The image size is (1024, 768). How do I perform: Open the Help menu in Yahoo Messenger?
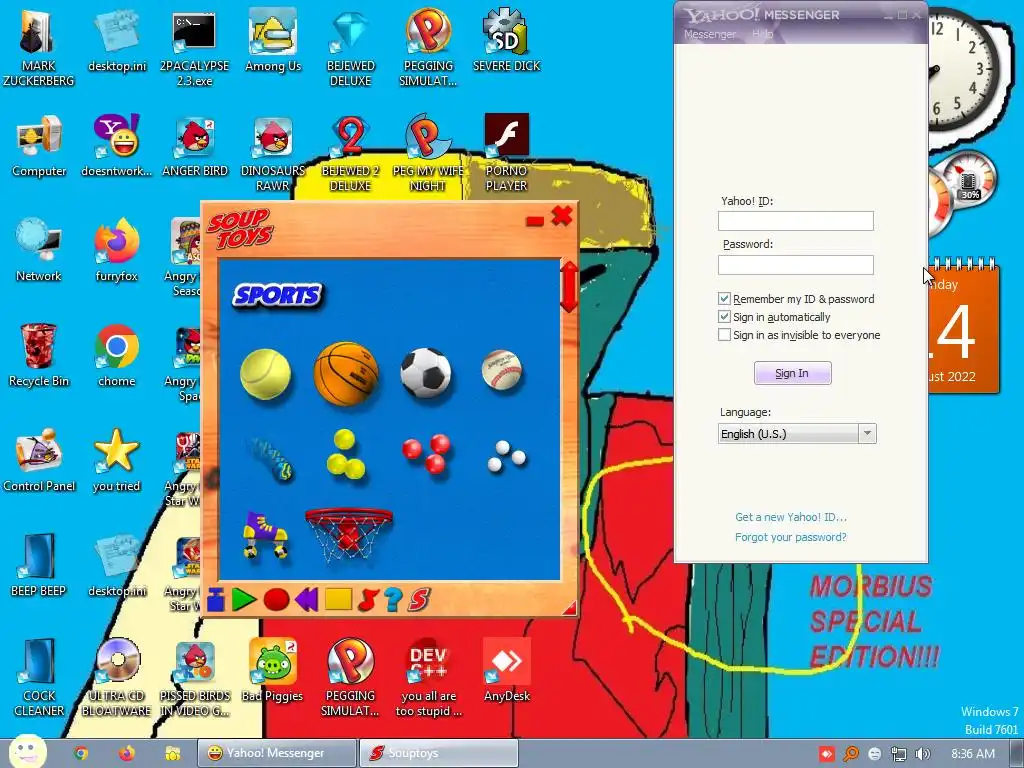(x=762, y=34)
